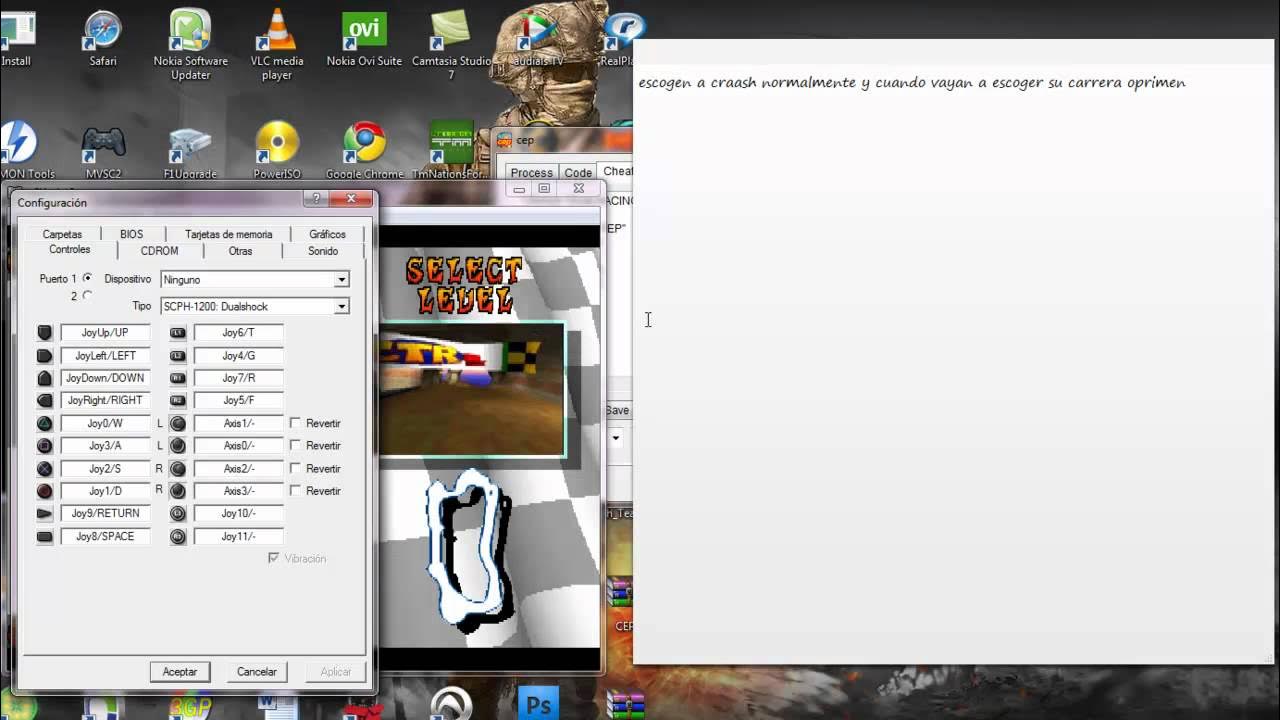Click the Joy2/S mapping field
This screenshot has width=1280, height=720.
click(x=105, y=469)
